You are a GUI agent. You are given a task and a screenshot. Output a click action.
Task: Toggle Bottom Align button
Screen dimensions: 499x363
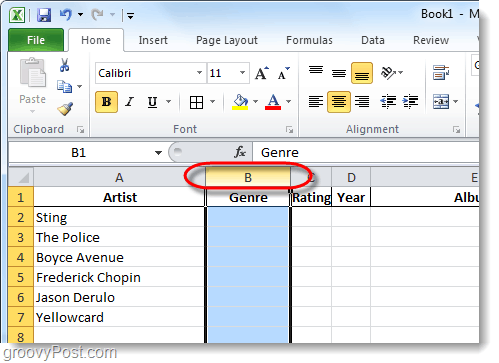point(362,73)
